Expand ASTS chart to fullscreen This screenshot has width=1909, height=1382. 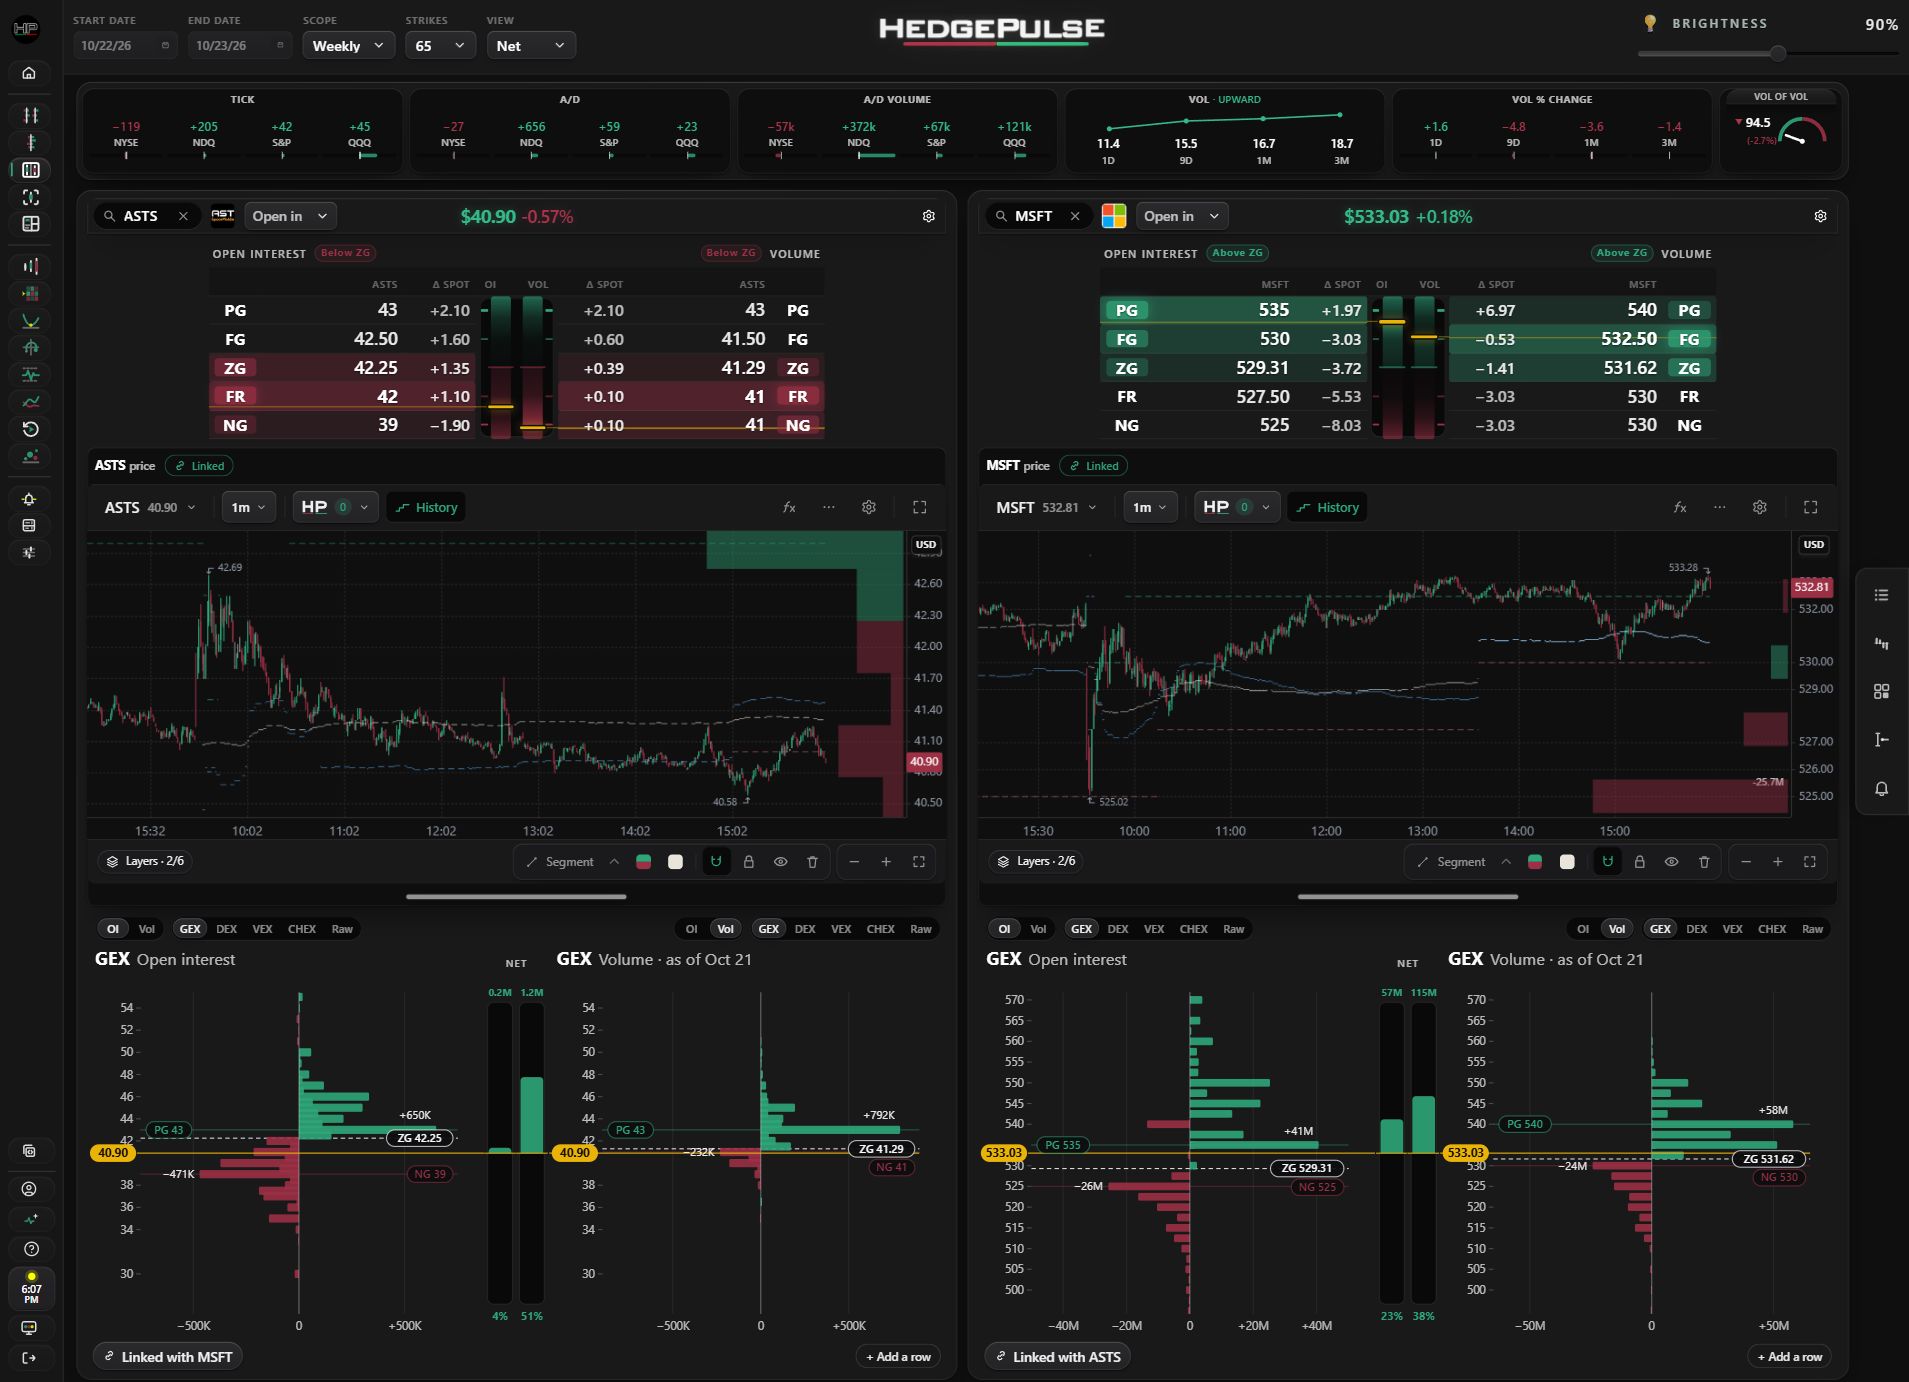pos(919,507)
